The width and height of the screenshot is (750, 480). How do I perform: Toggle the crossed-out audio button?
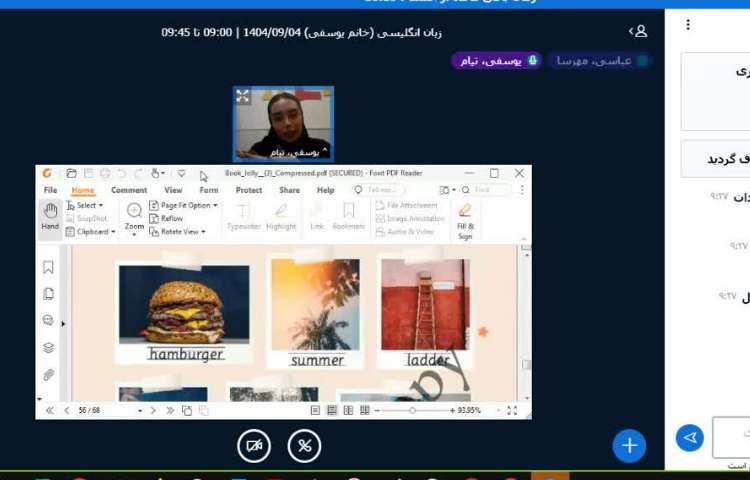pyautogui.click(x=304, y=446)
